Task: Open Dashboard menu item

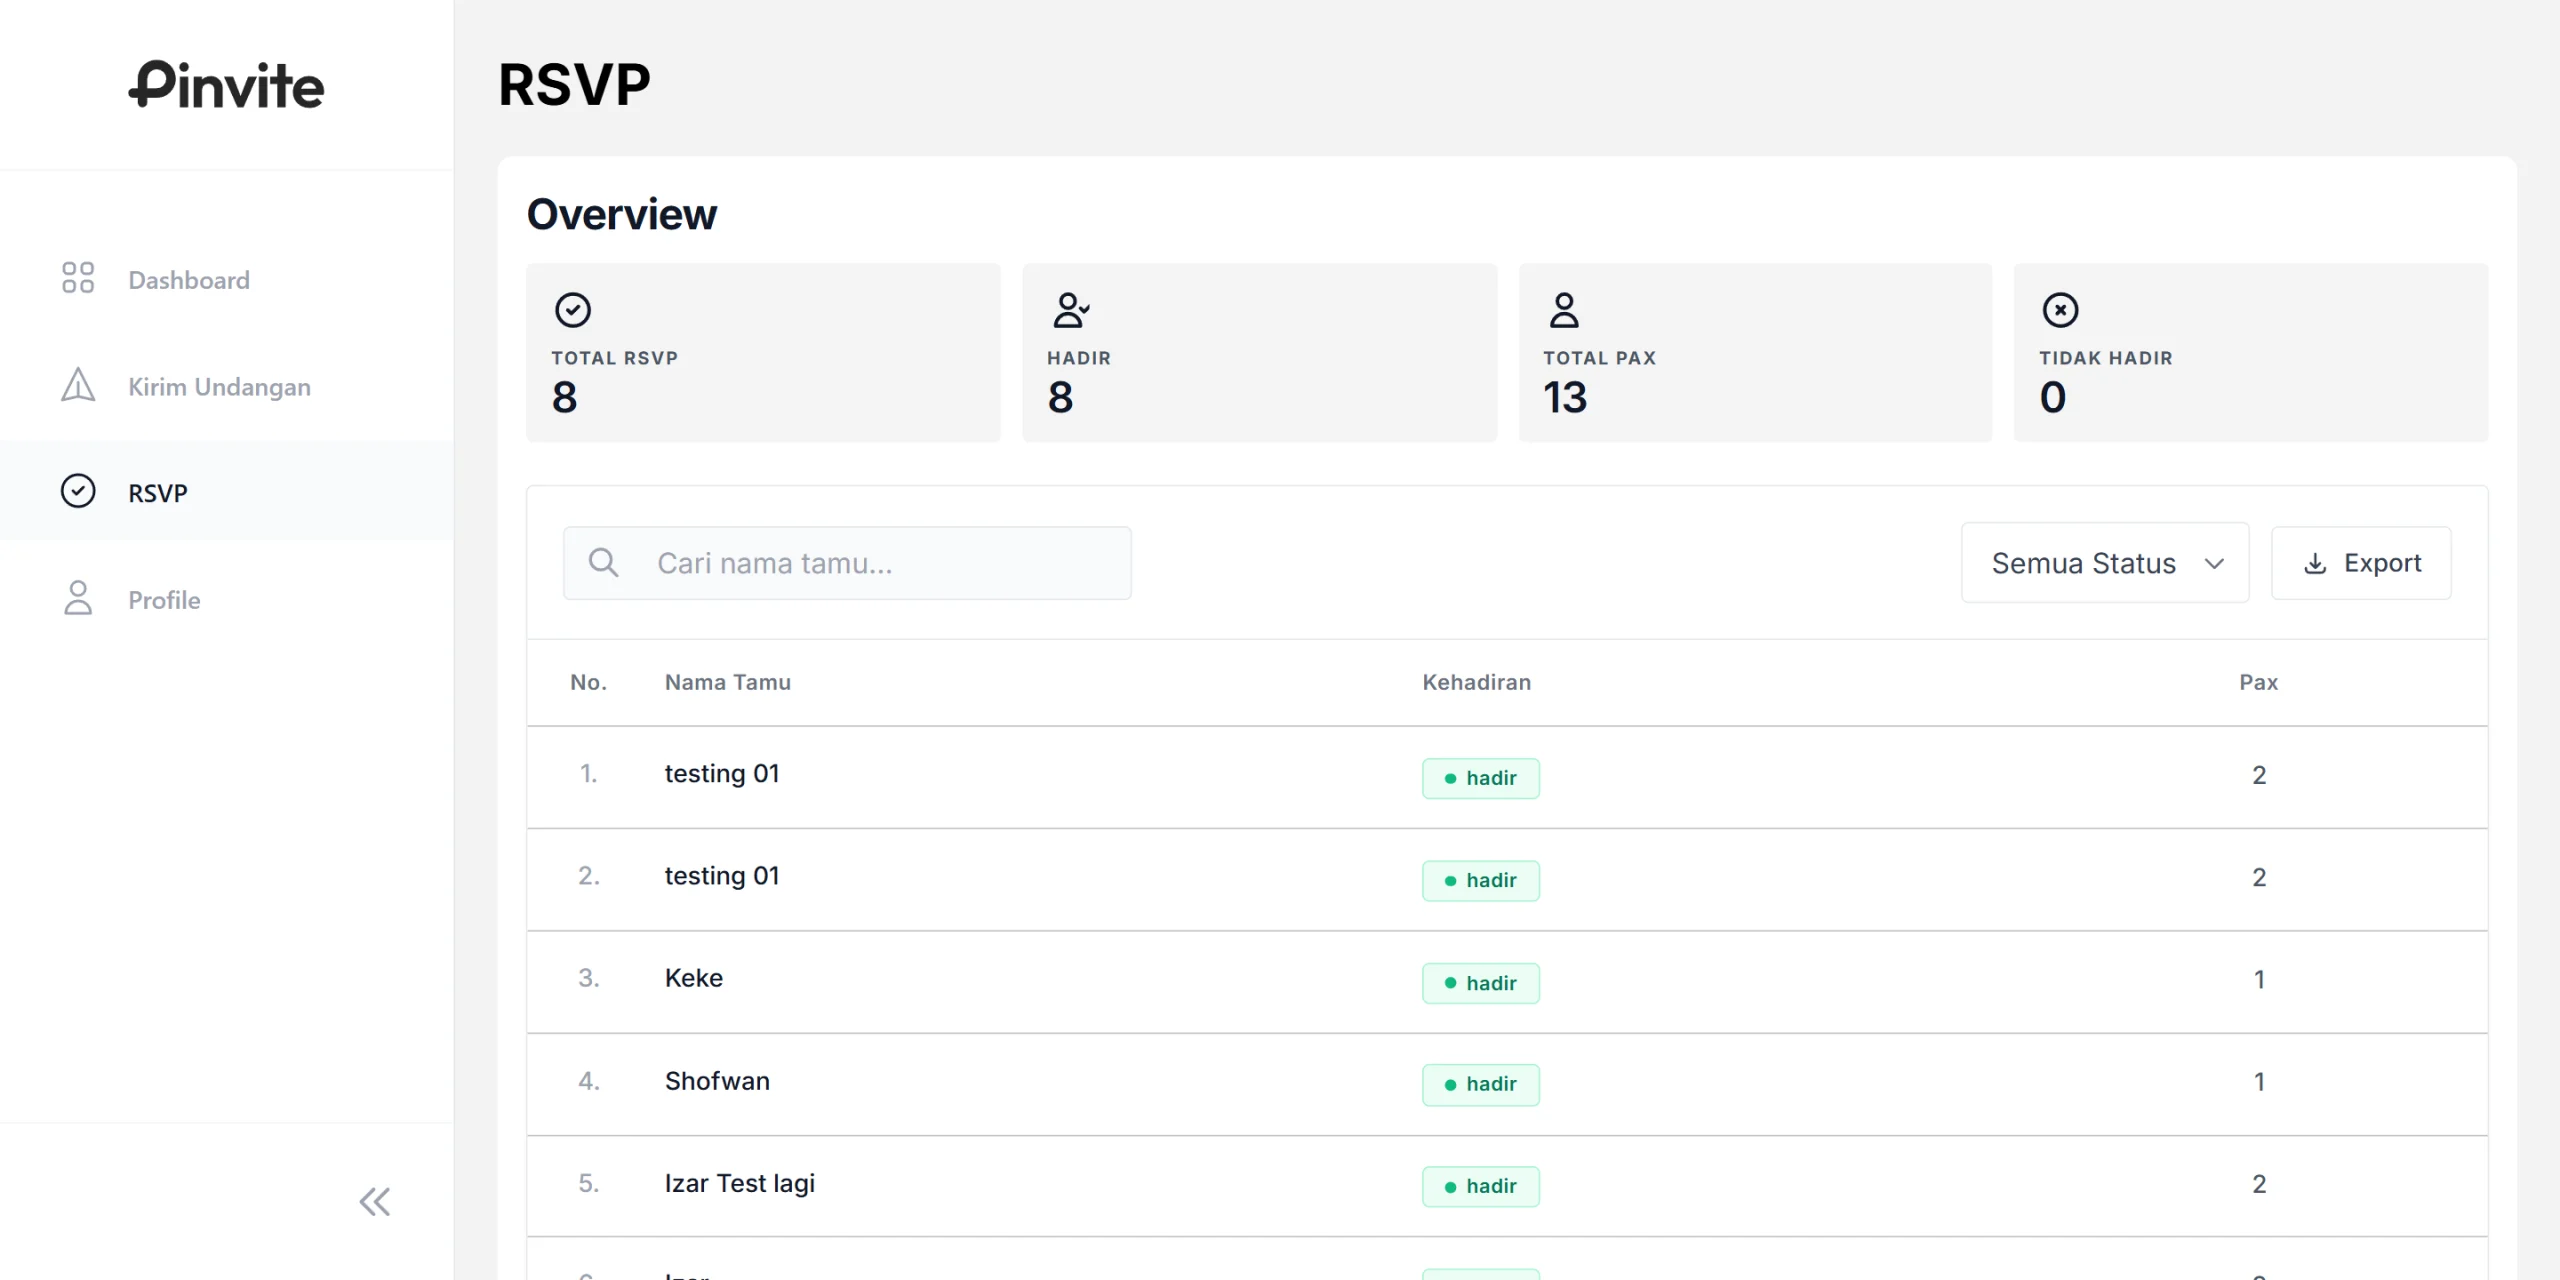Action: click(189, 280)
